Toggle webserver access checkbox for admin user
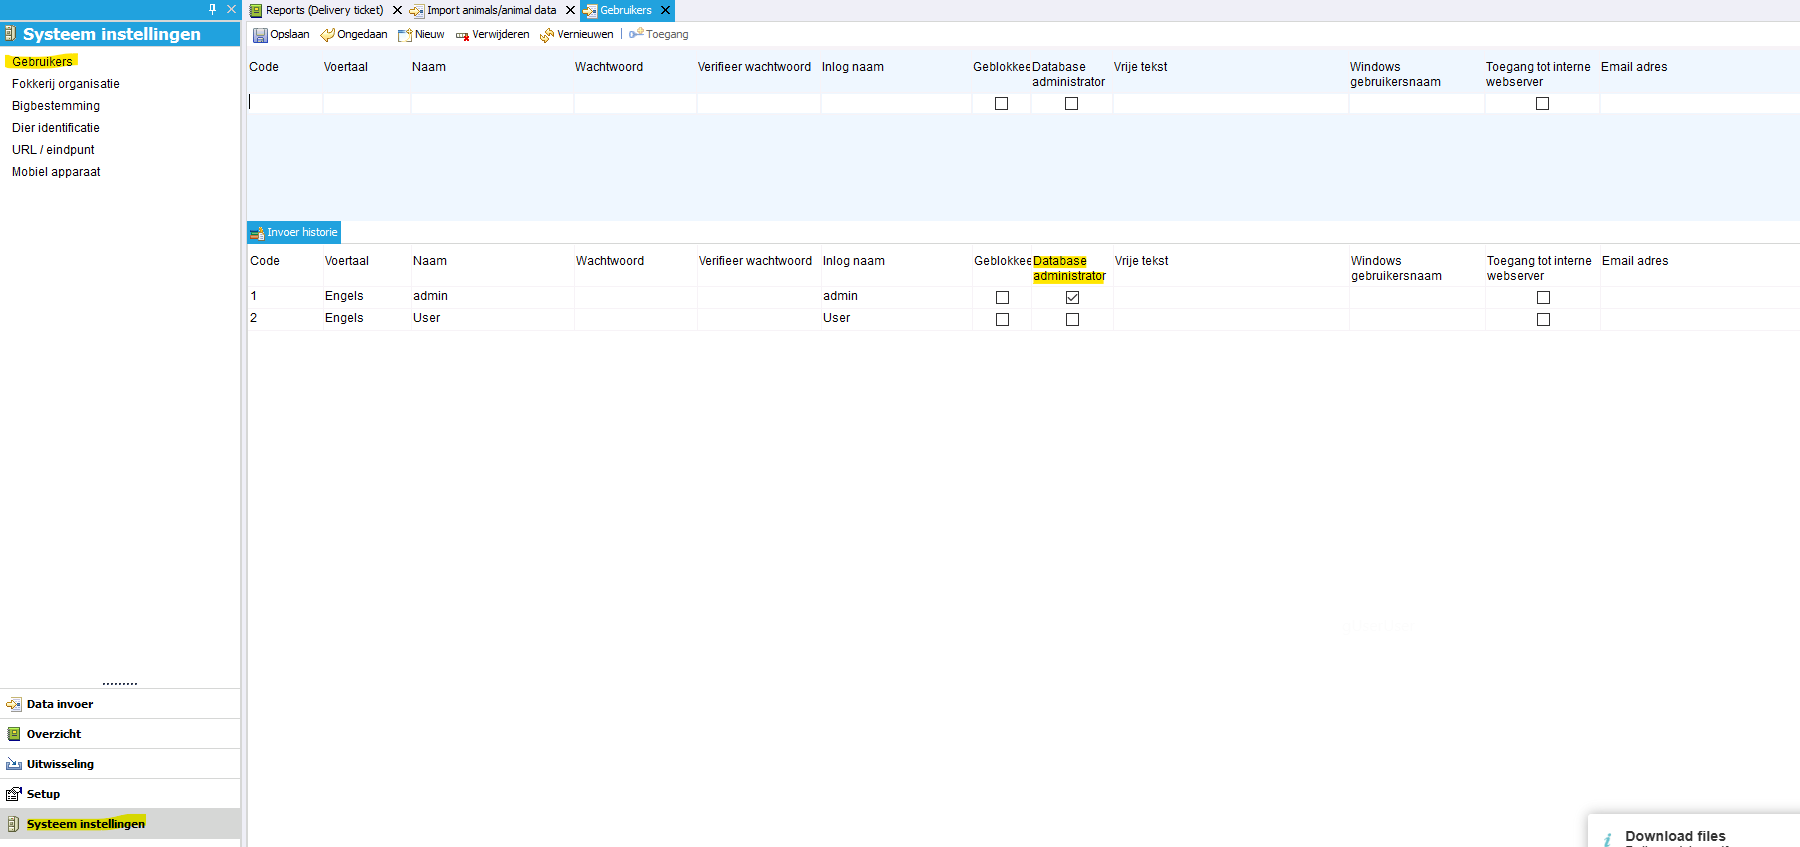 click(x=1543, y=298)
